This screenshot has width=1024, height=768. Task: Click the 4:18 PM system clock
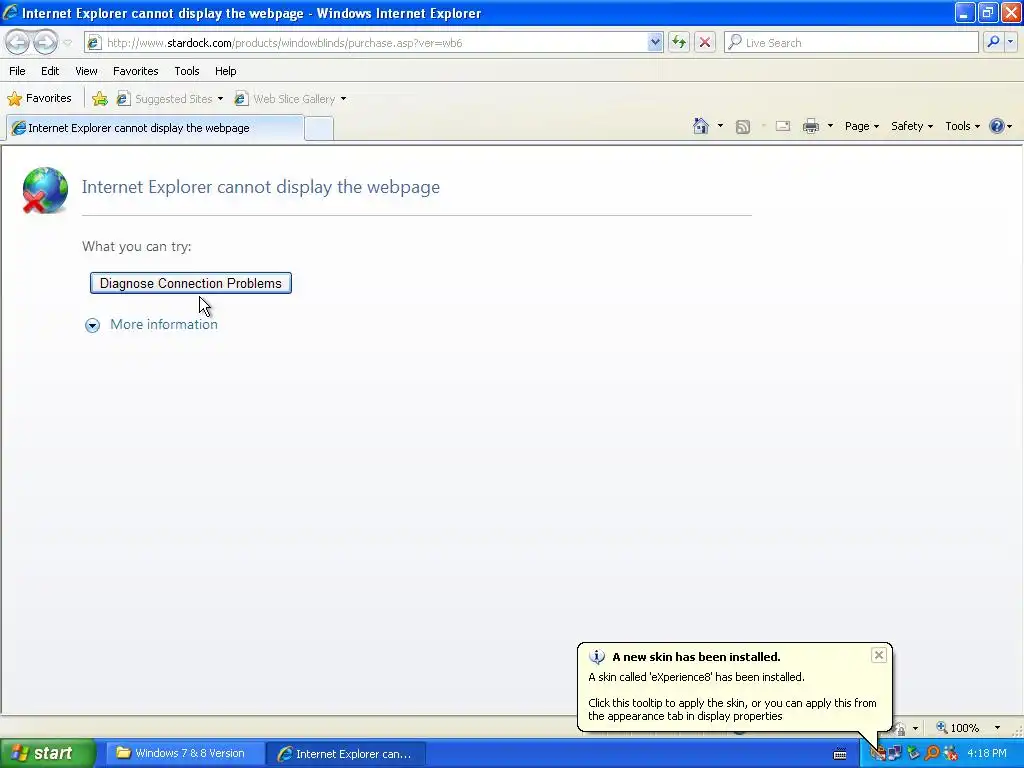987,754
